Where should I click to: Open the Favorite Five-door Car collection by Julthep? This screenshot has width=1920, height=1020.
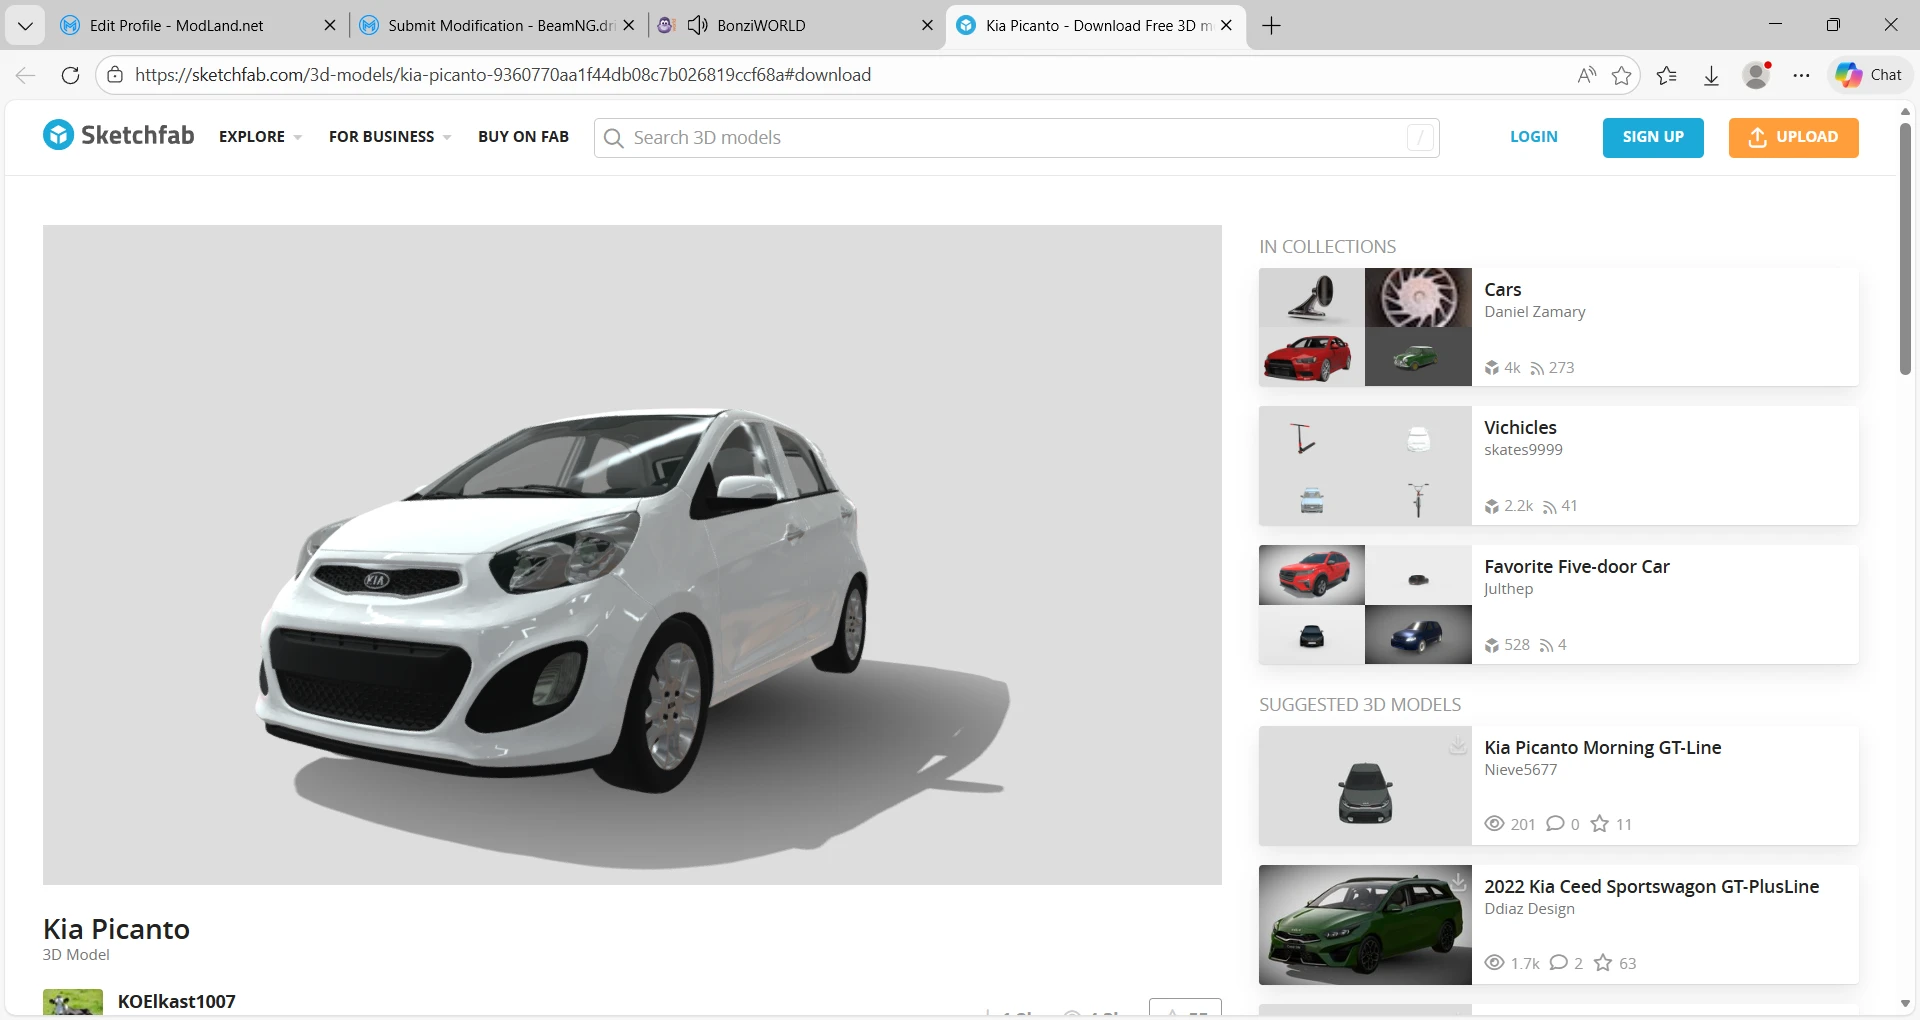tap(1576, 566)
